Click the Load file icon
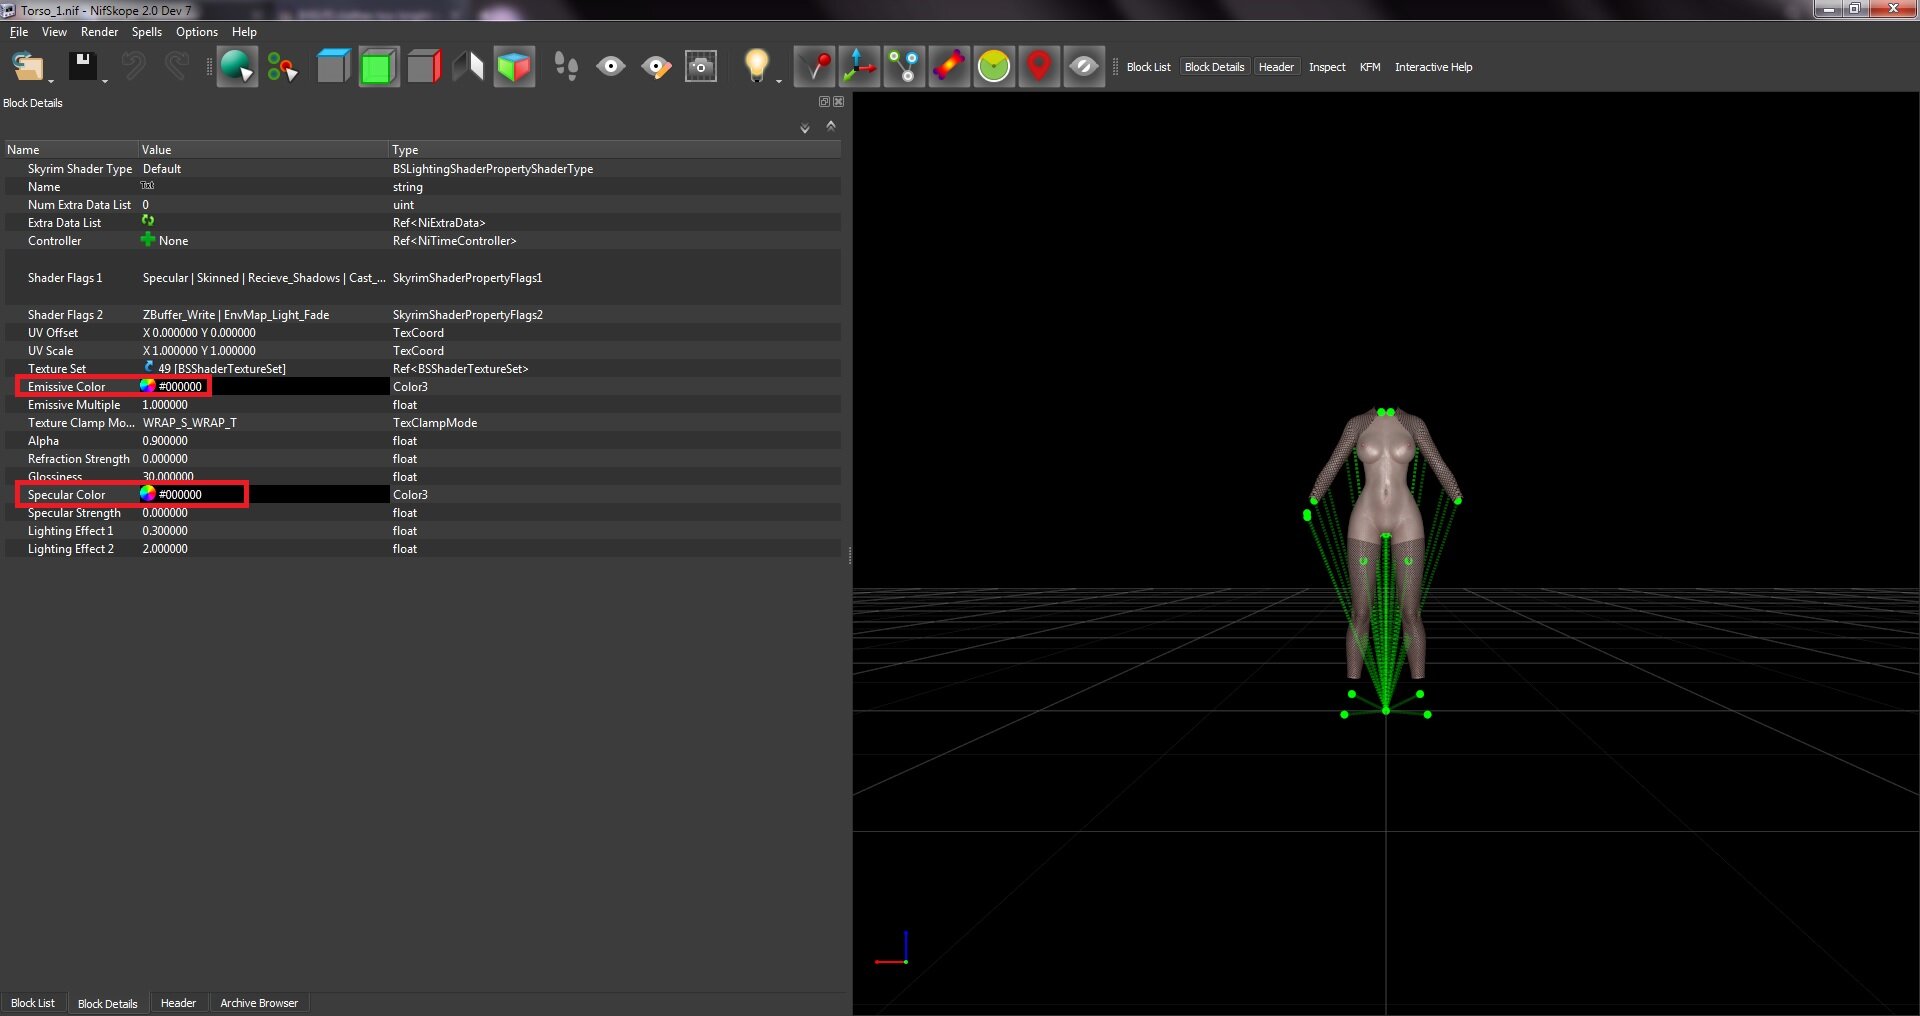 pos(27,67)
